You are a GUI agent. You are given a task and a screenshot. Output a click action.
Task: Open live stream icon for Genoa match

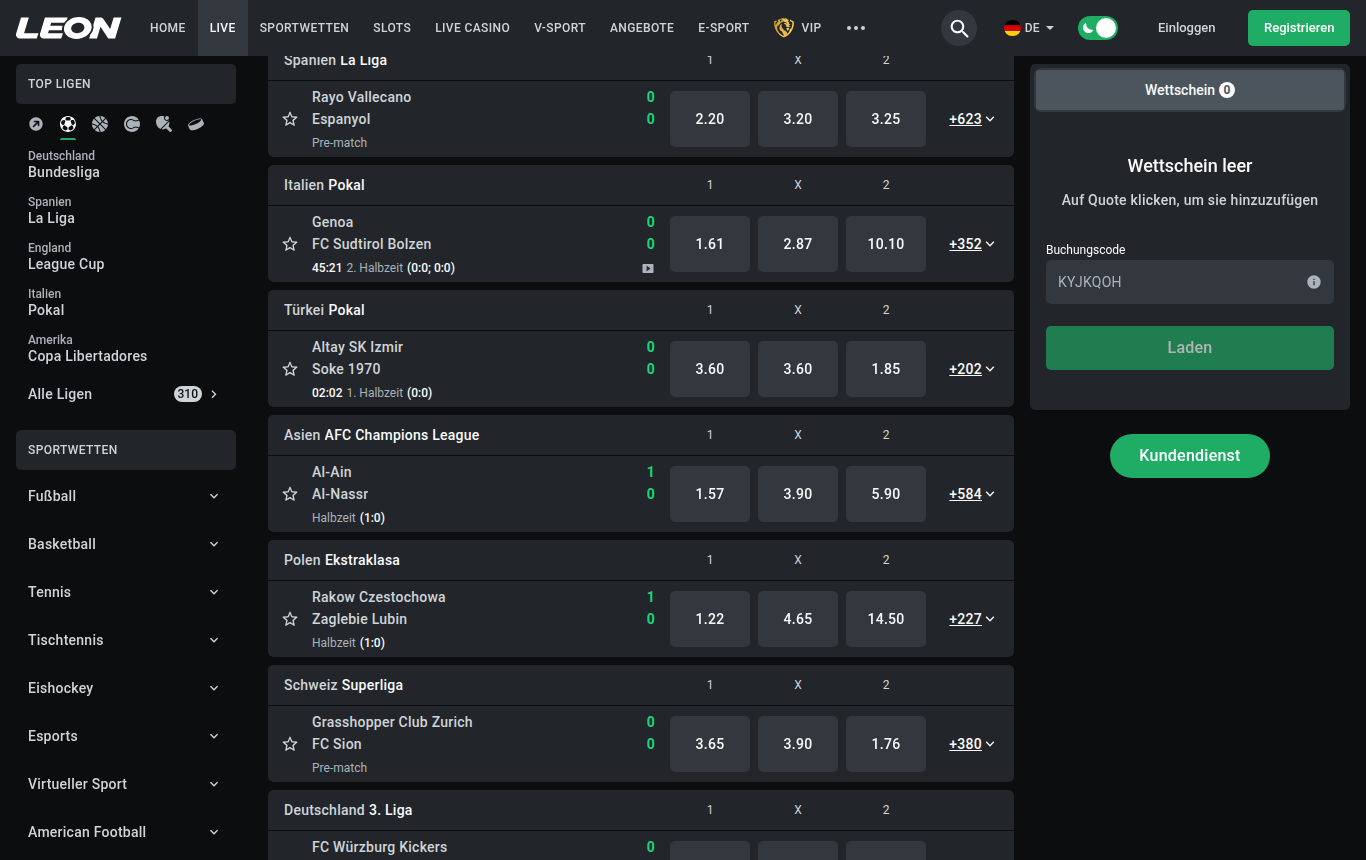click(648, 268)
